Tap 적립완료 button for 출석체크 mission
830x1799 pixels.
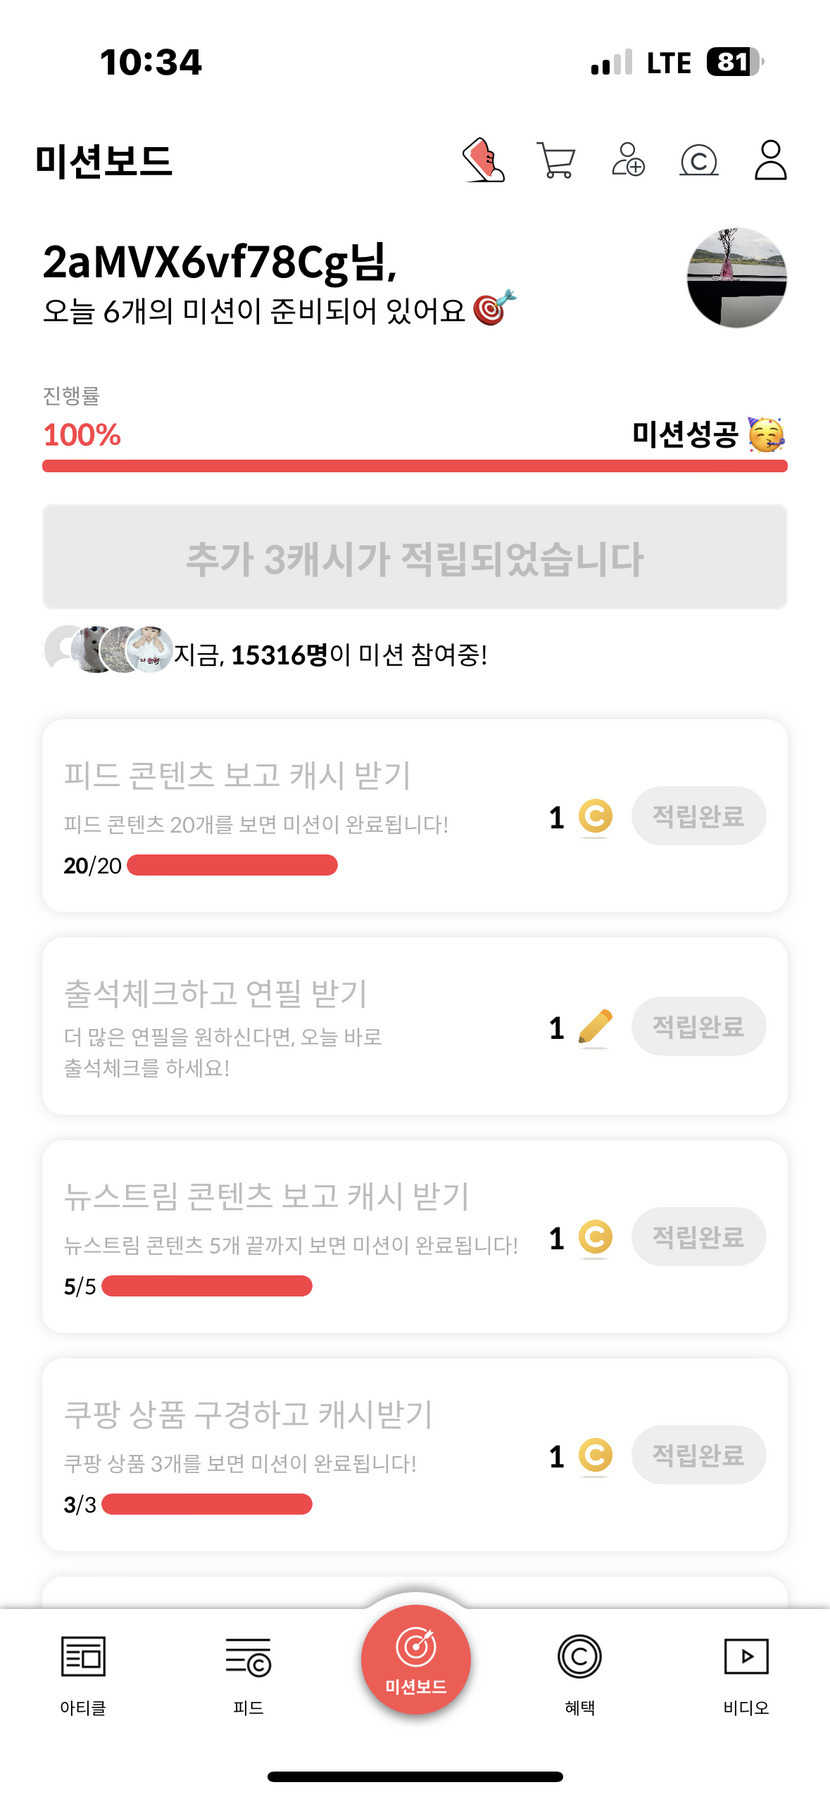point(698,1026)
